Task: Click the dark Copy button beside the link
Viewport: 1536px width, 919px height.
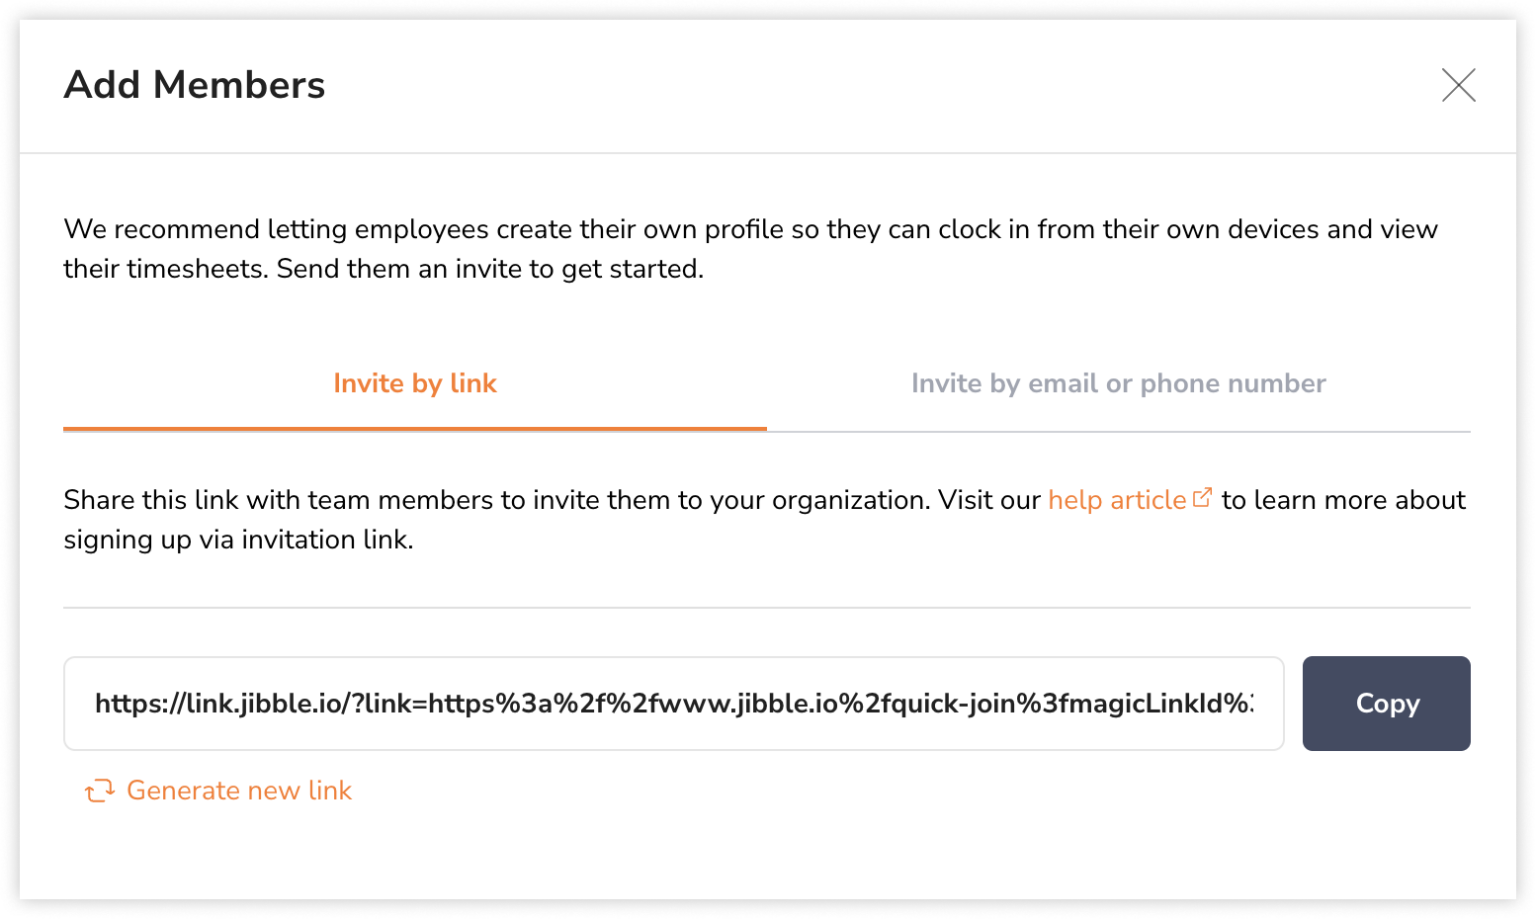Action: (1385, 703)
